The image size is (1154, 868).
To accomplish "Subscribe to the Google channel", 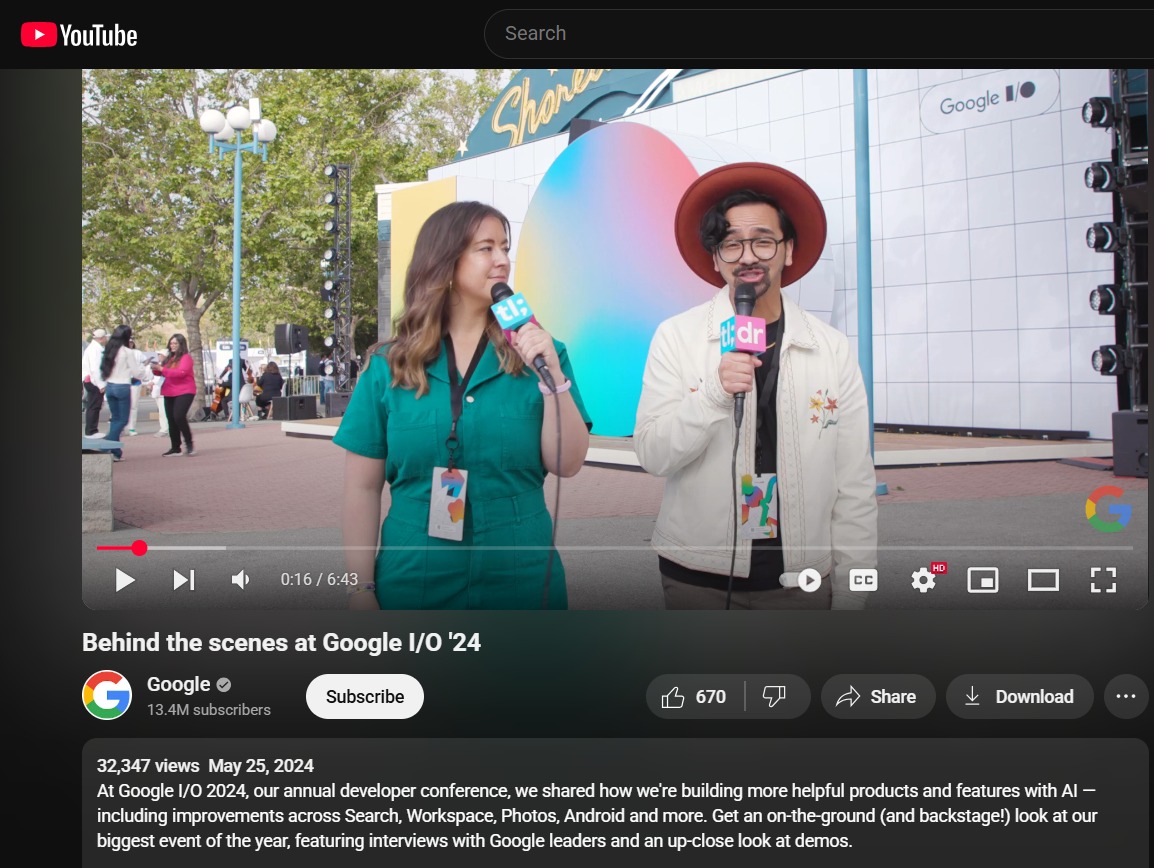I will [x=364, y=696].
